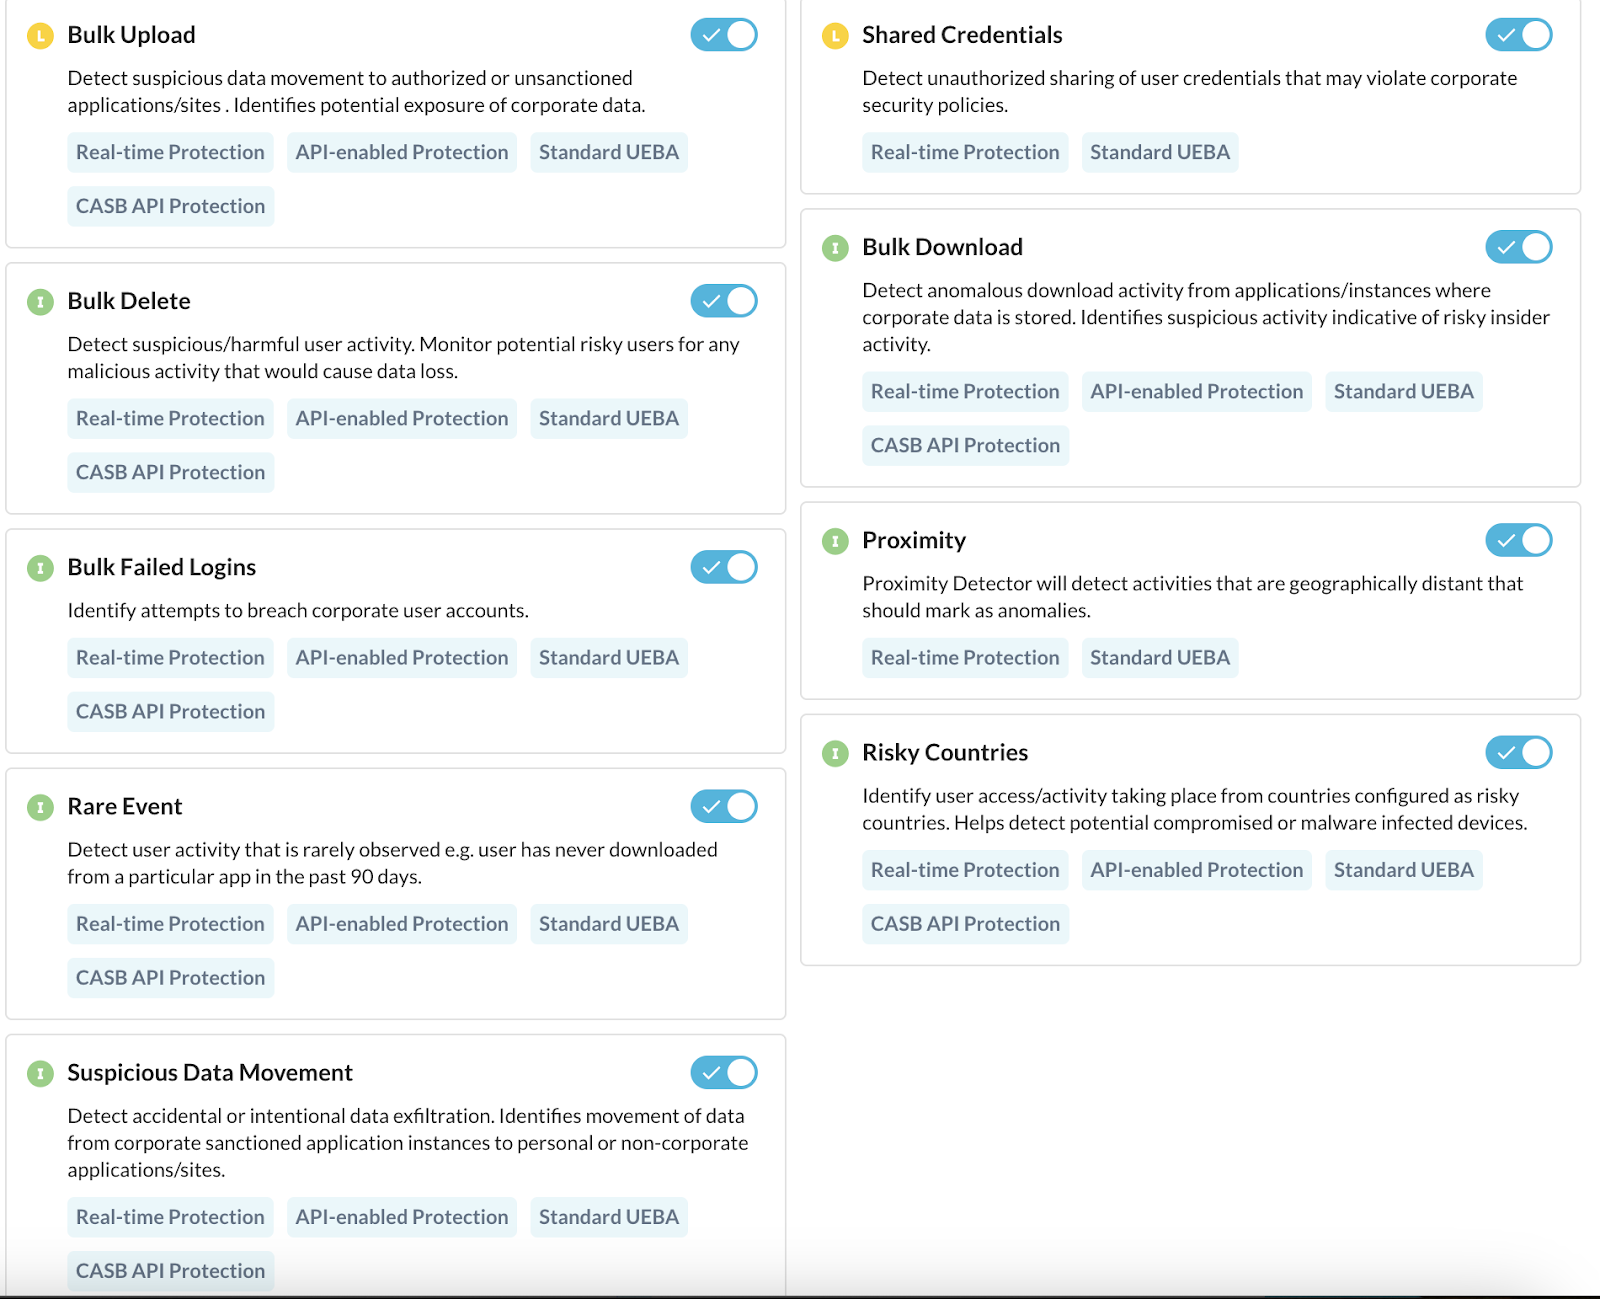
Task: Click the yellow severity icon beside Bulk Upload
Action: 40,36
